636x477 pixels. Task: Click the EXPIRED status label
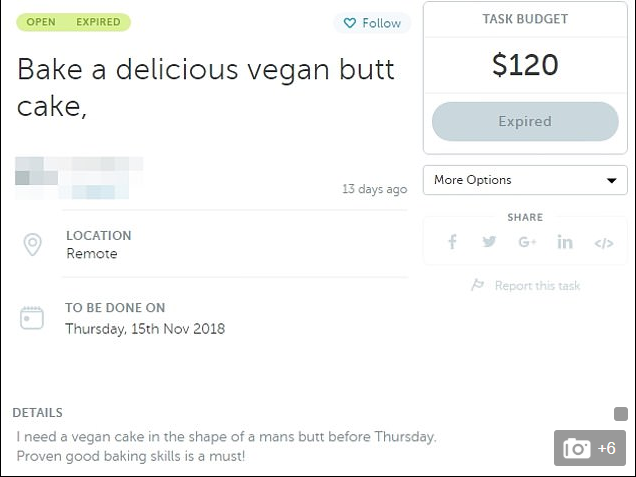[98, 22]
